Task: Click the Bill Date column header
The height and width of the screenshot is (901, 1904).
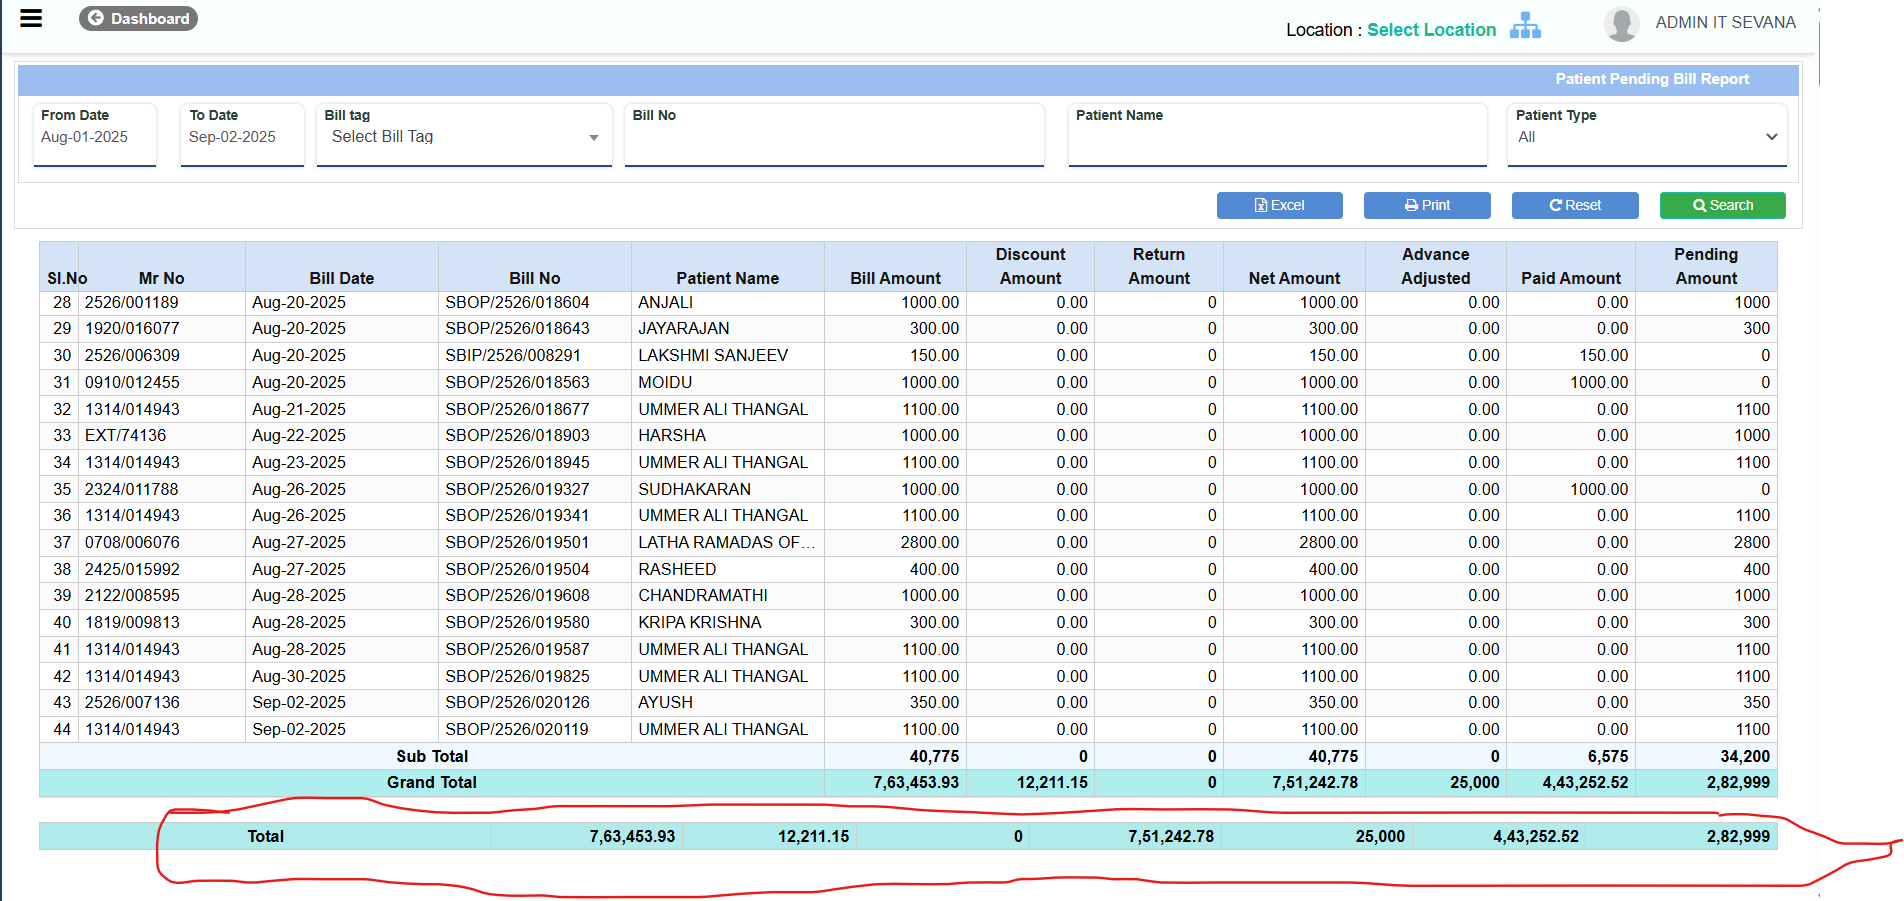Action: point(341,278)
